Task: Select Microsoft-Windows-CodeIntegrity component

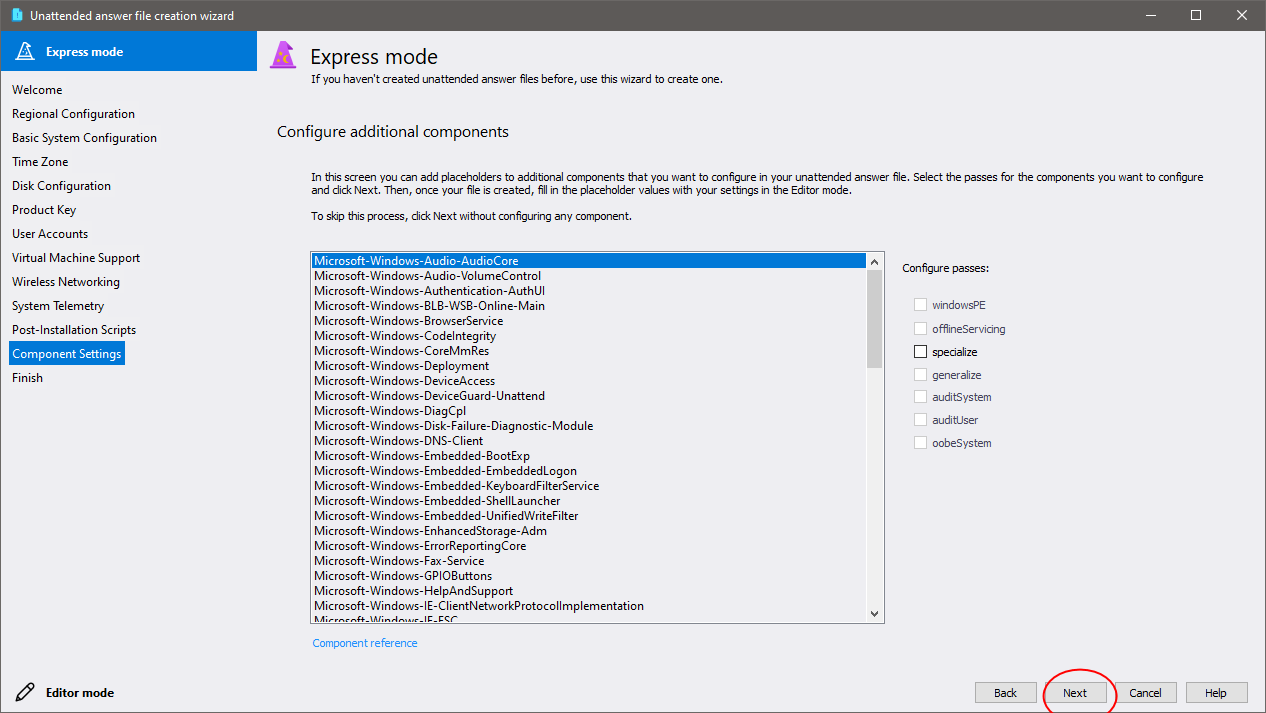Action: 588,336
